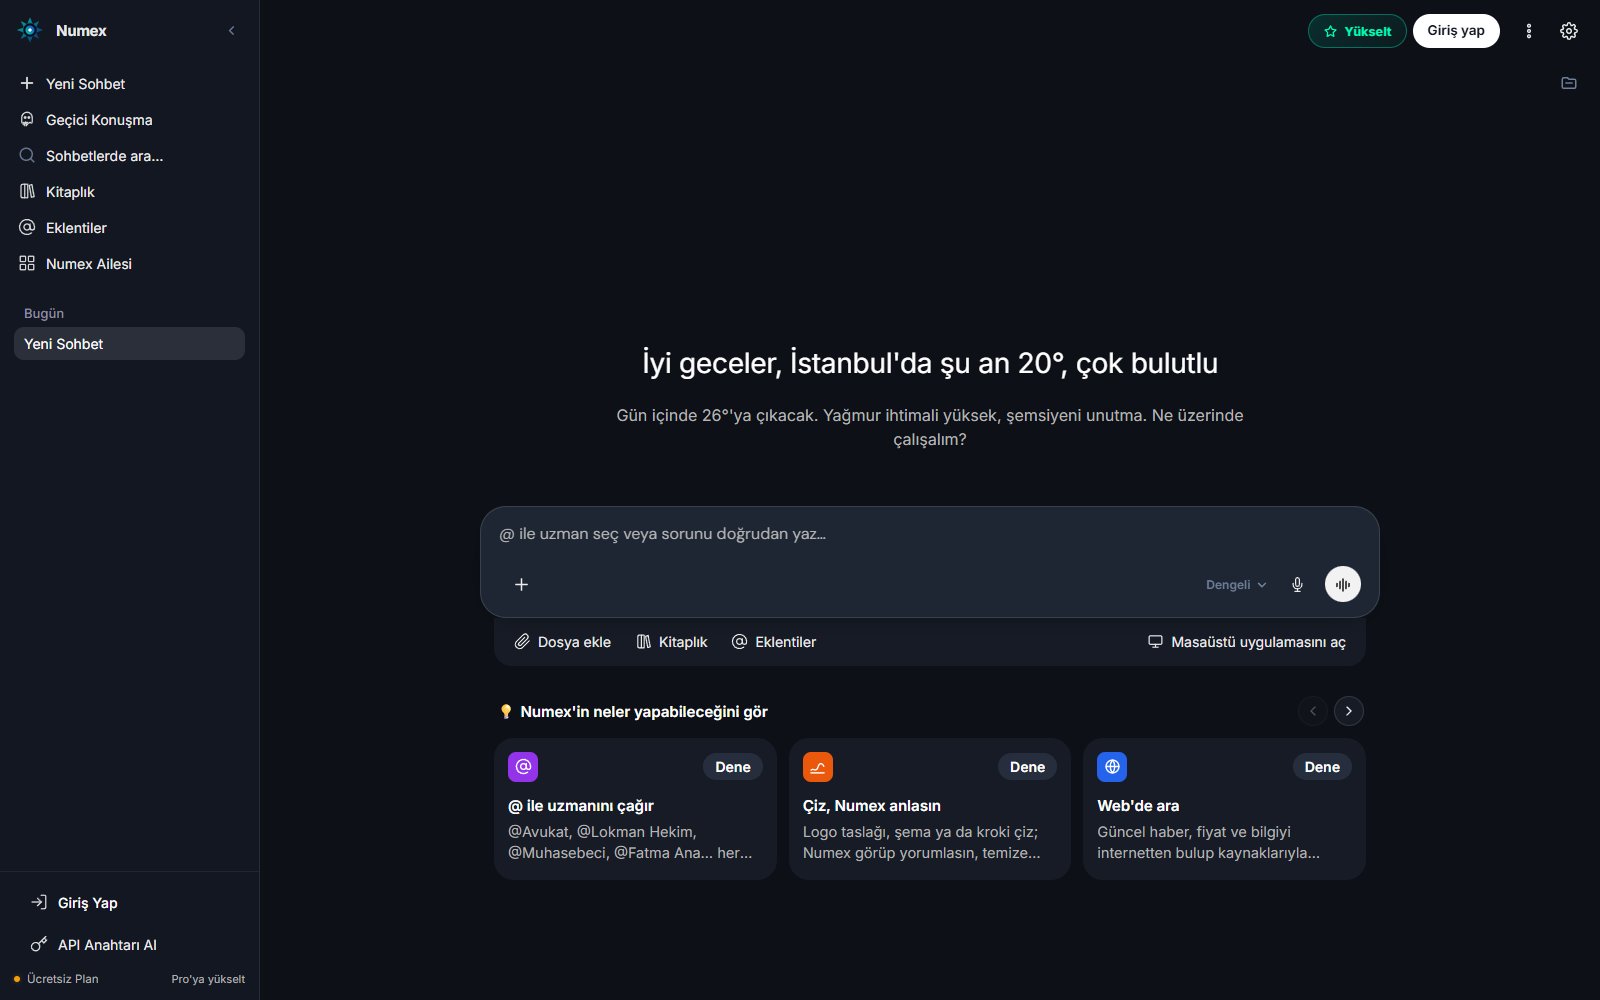Screen dimensions: 1600x1000
Task: Open settings gear icon
Action: 1569,31
